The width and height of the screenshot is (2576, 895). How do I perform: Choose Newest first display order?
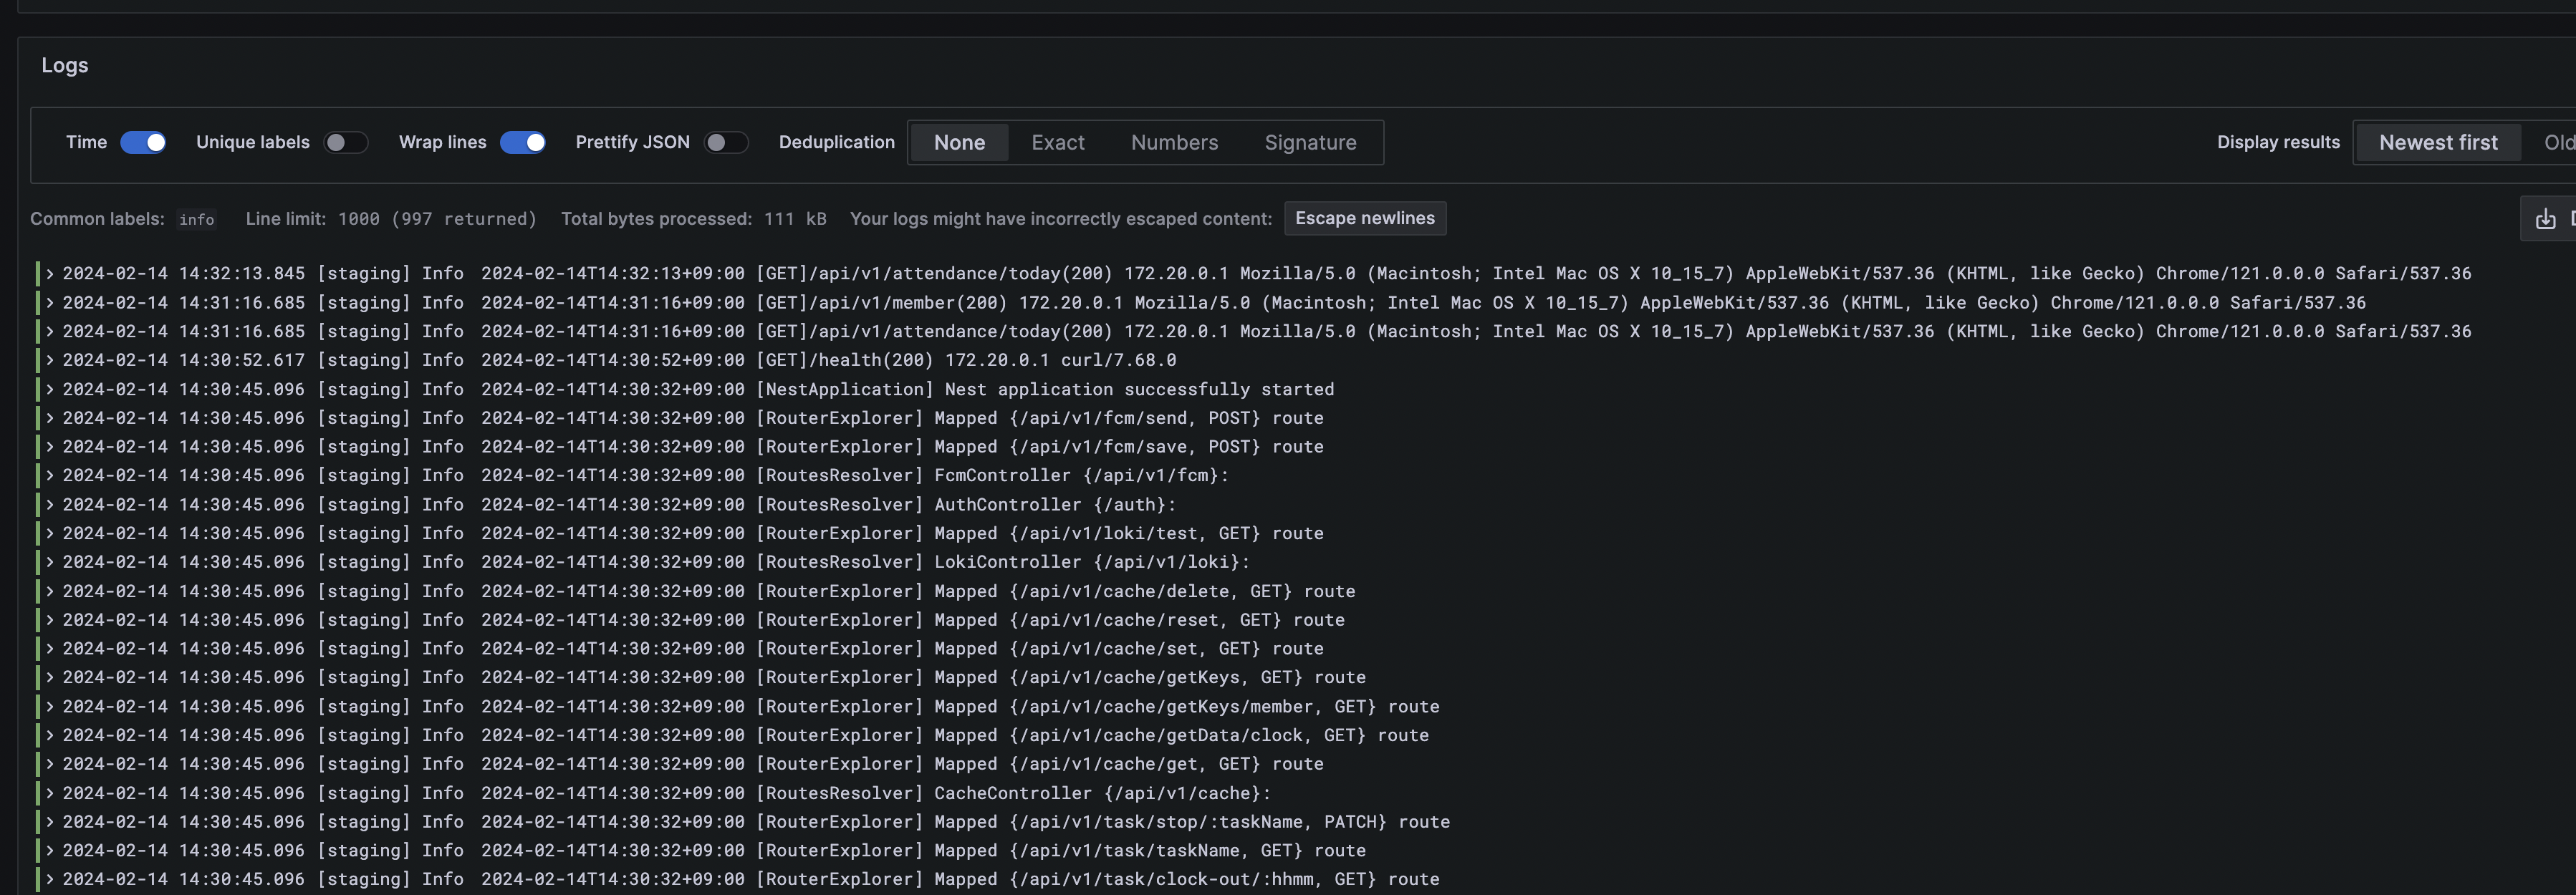pos(2437,142)
